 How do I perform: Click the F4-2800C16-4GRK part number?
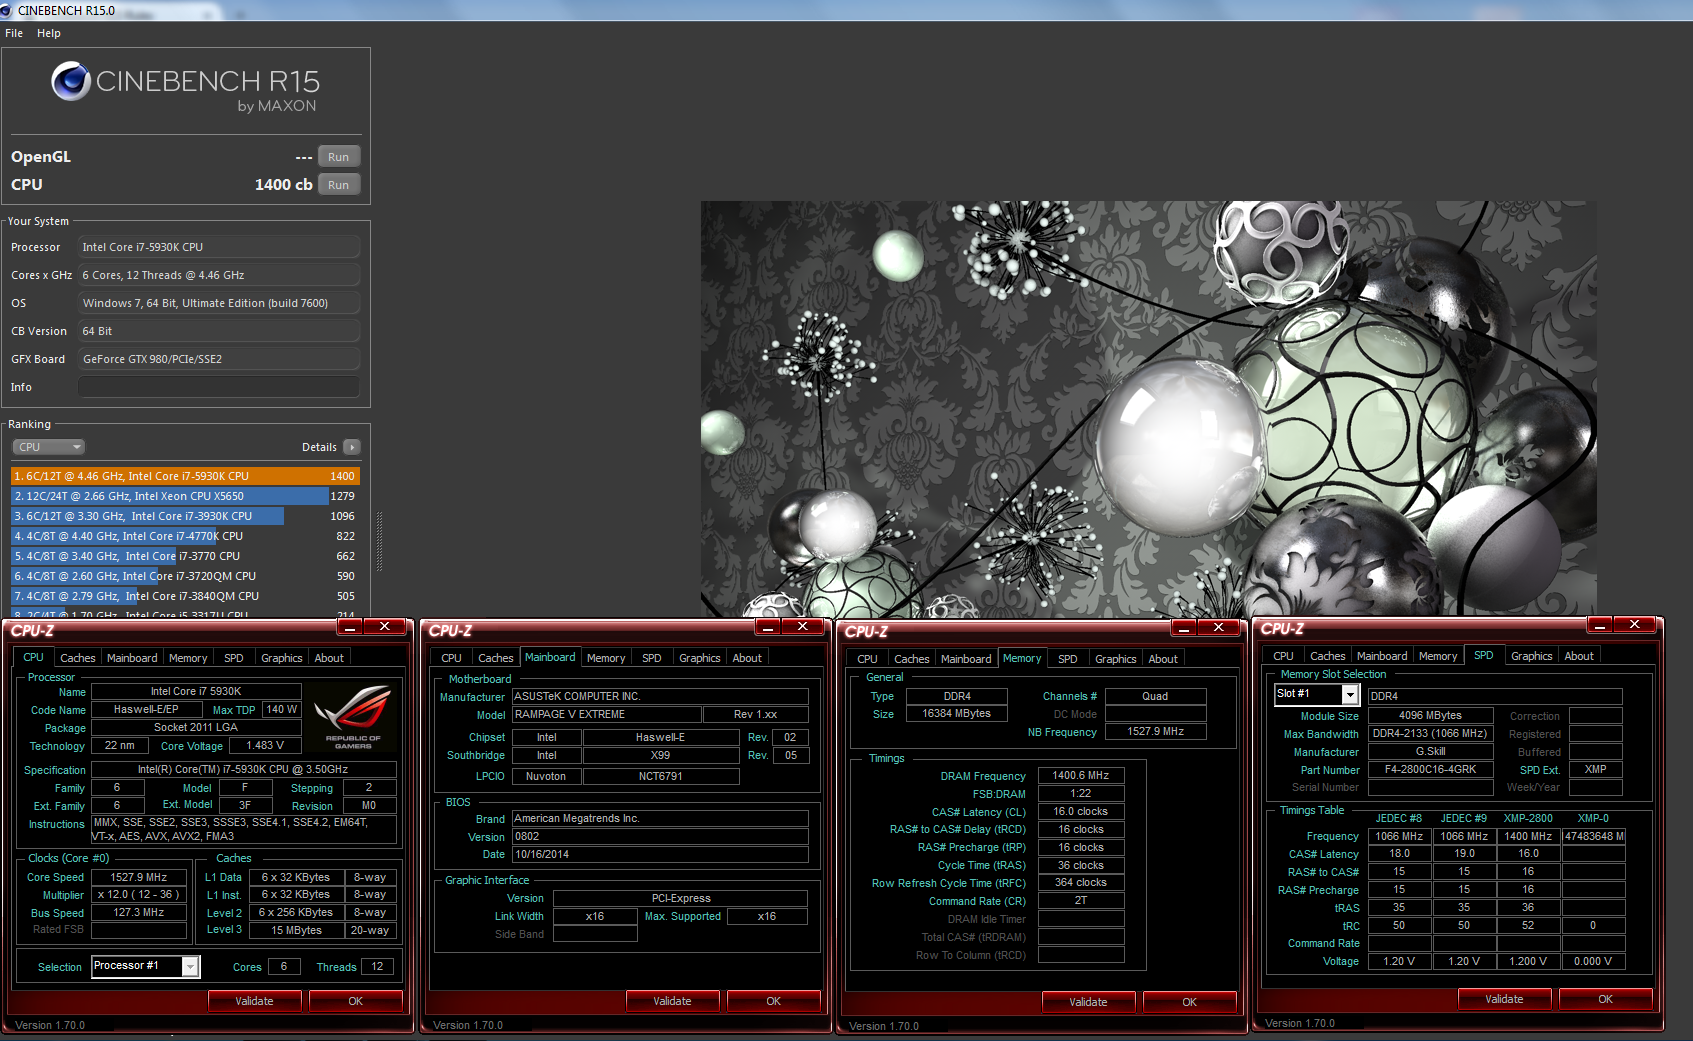click(1430, 770)
